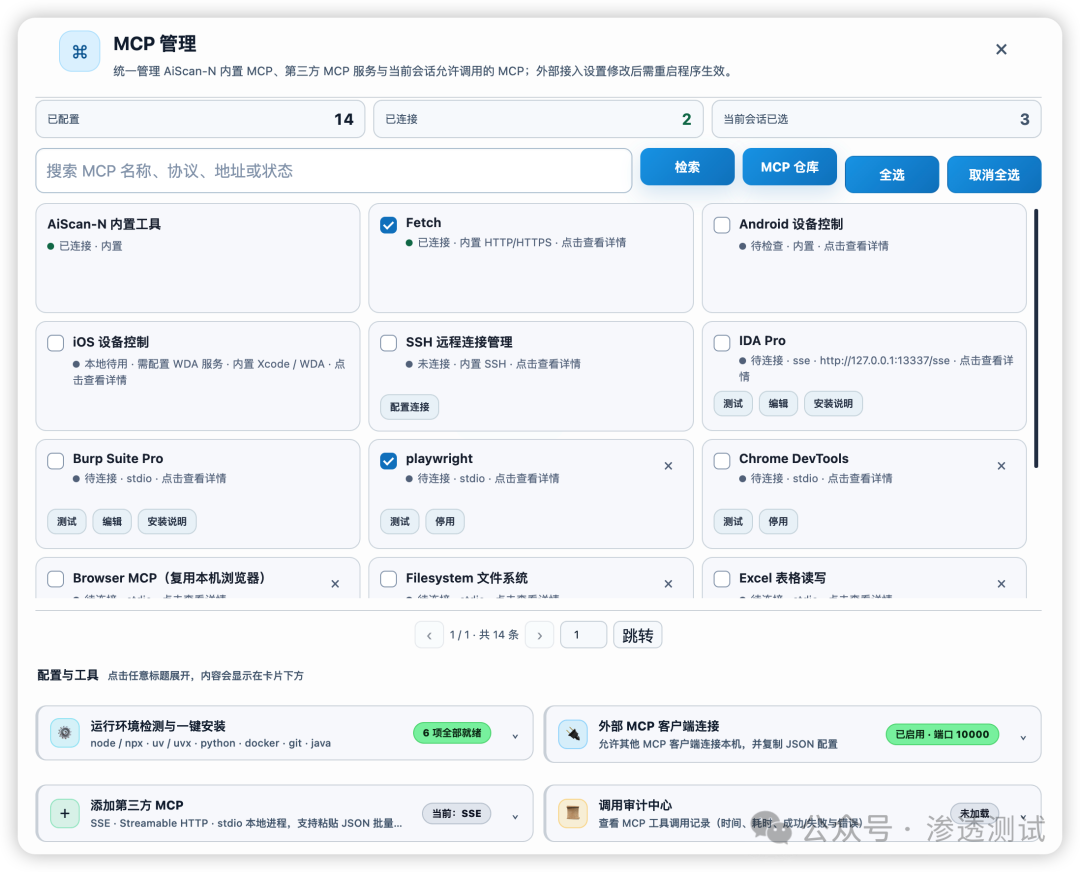Viewport: 1080px width, 872px height.
Task: Uncheck the Fetch MCP checkbox
Action: [388, 225]
